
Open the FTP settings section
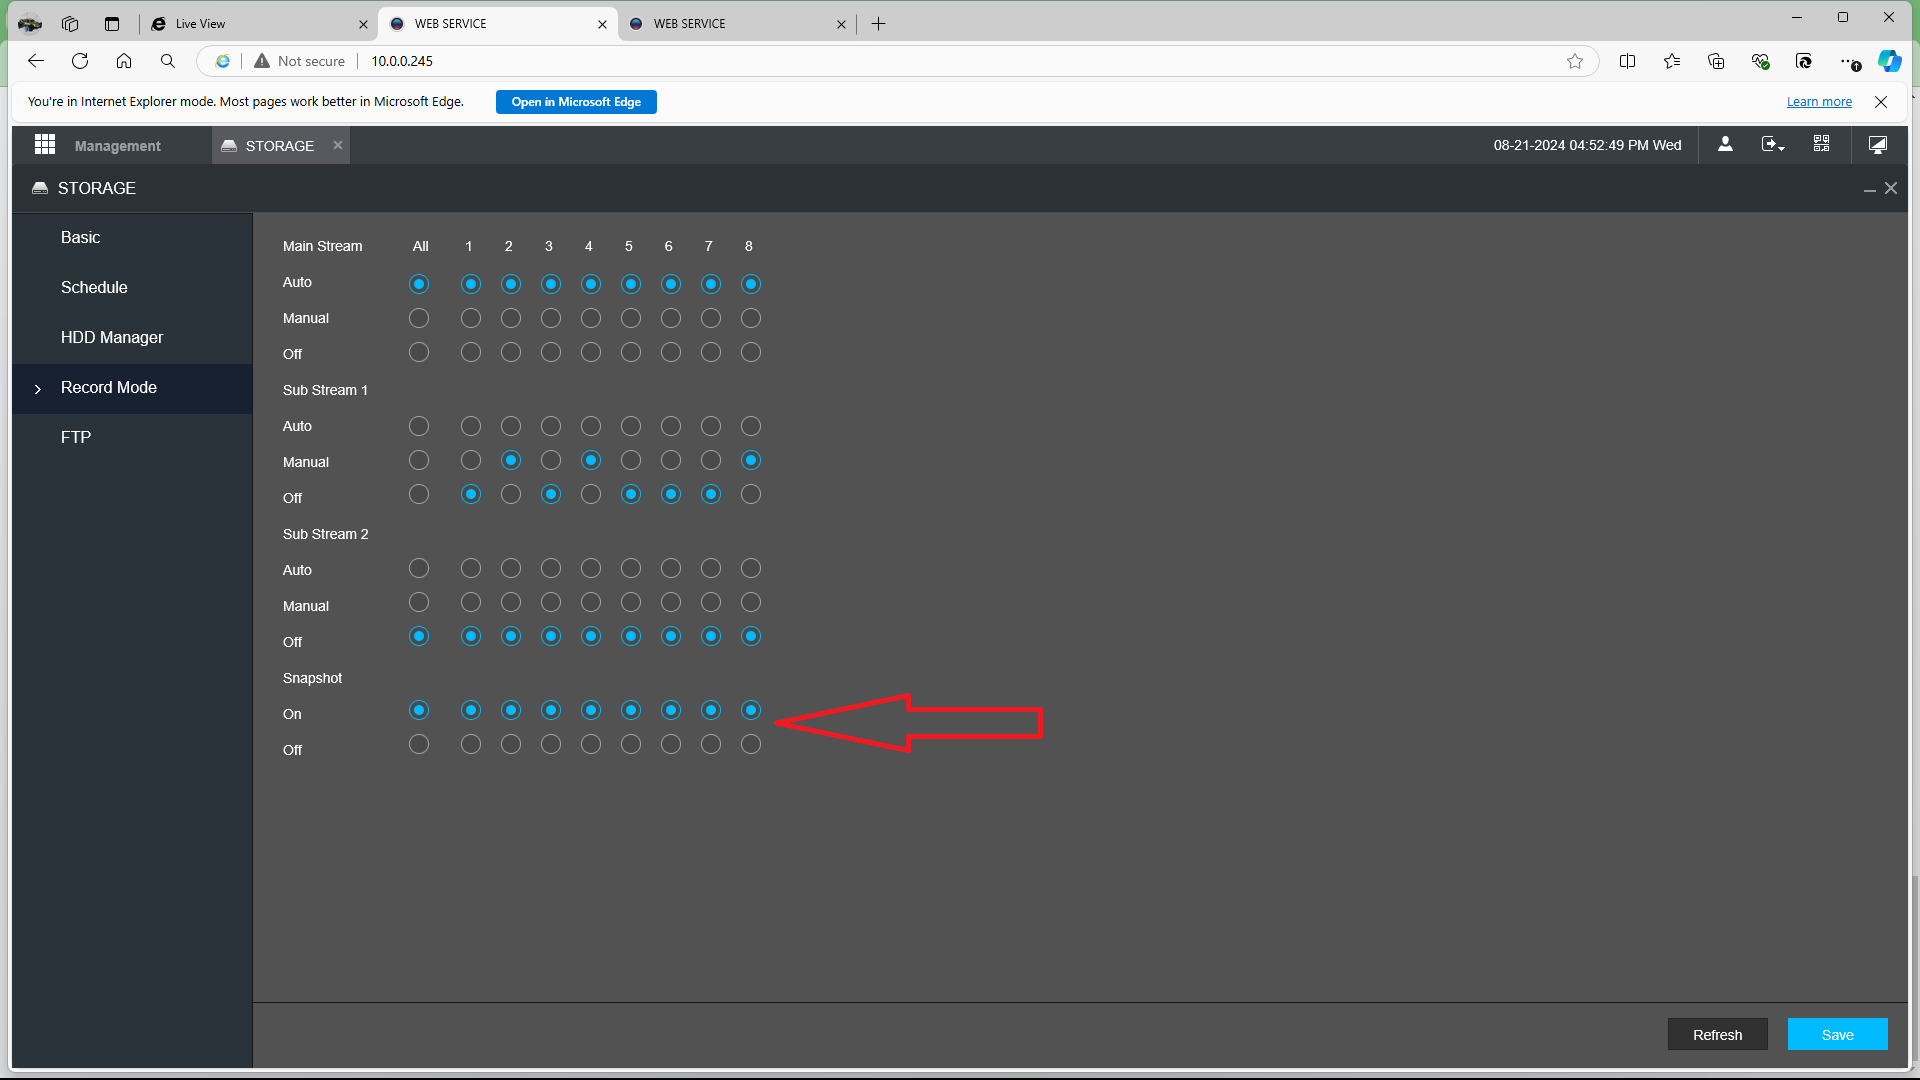(132, 438)
